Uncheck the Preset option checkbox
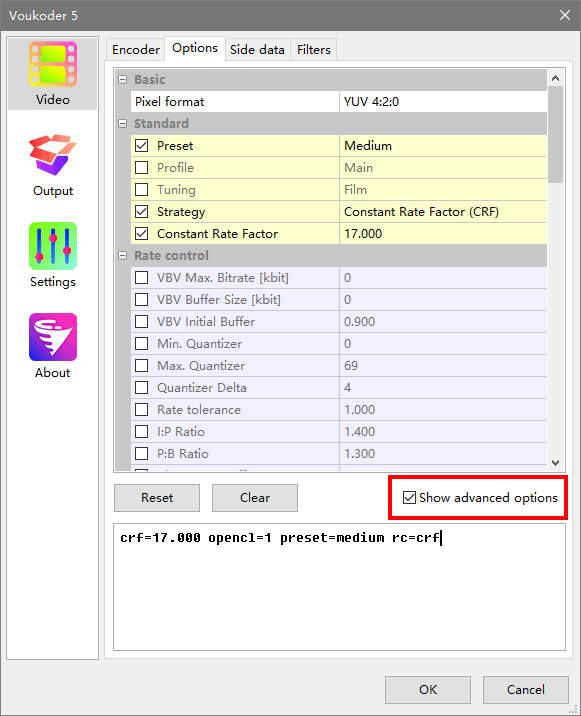This screenshot has width=581, height=716. (x=142, y=146)
